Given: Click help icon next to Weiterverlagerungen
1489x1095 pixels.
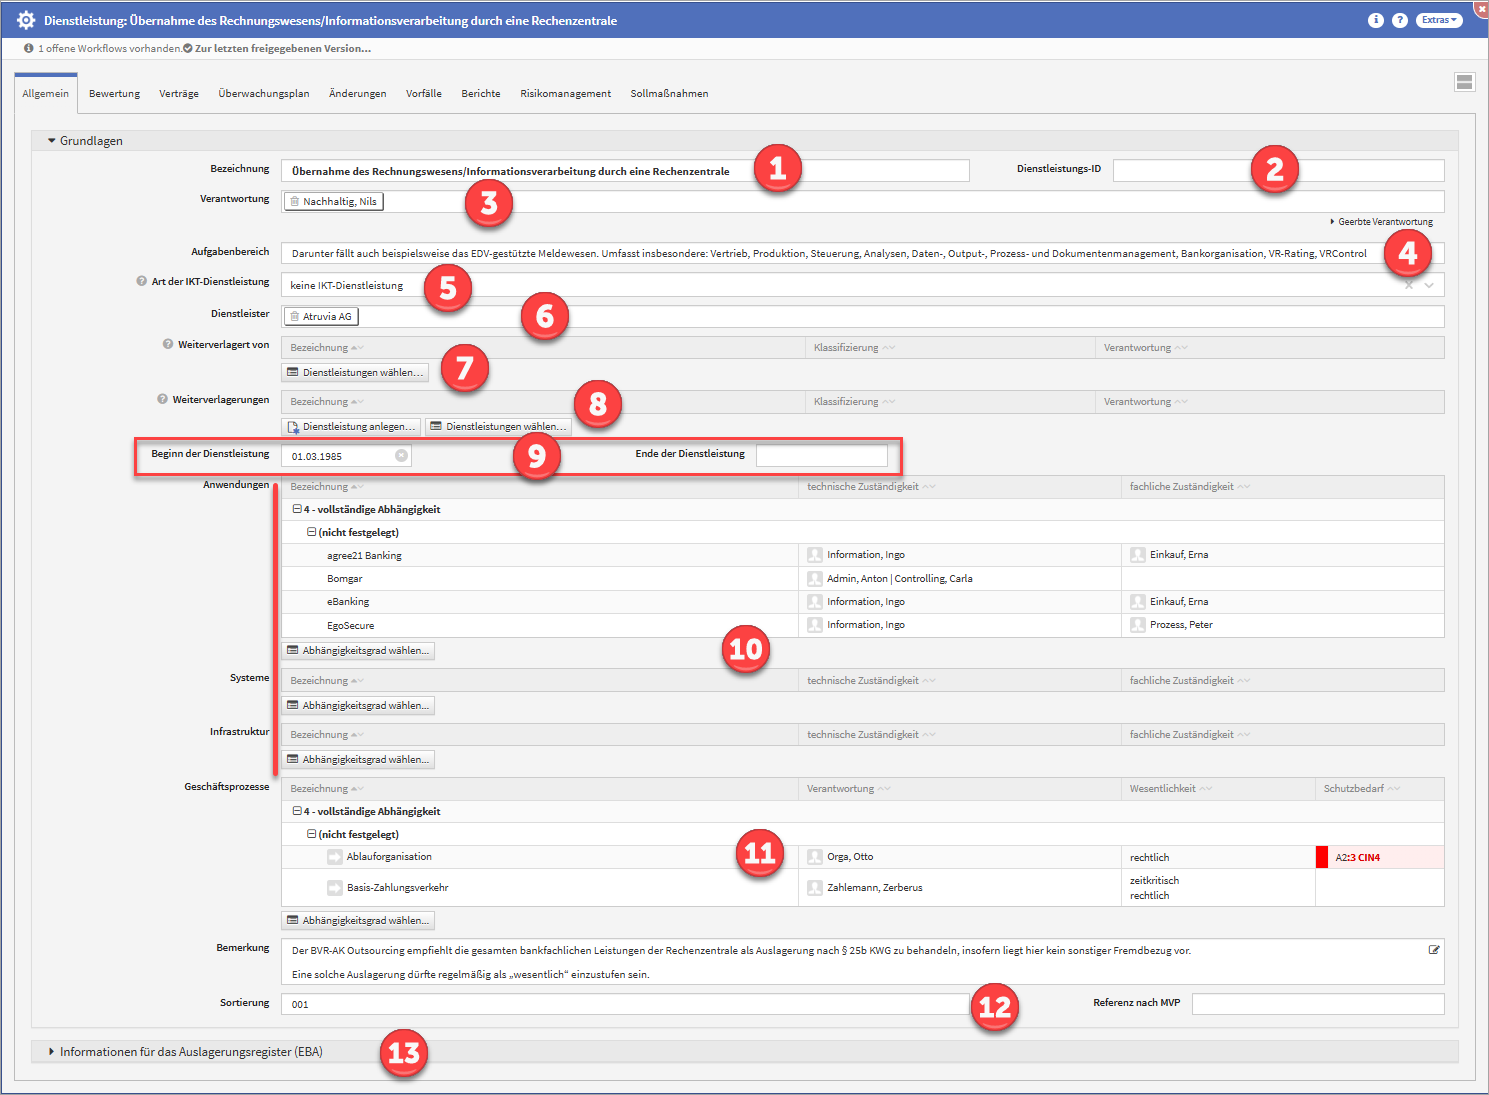Looking at the screenshot, I should tap(163, 400).
